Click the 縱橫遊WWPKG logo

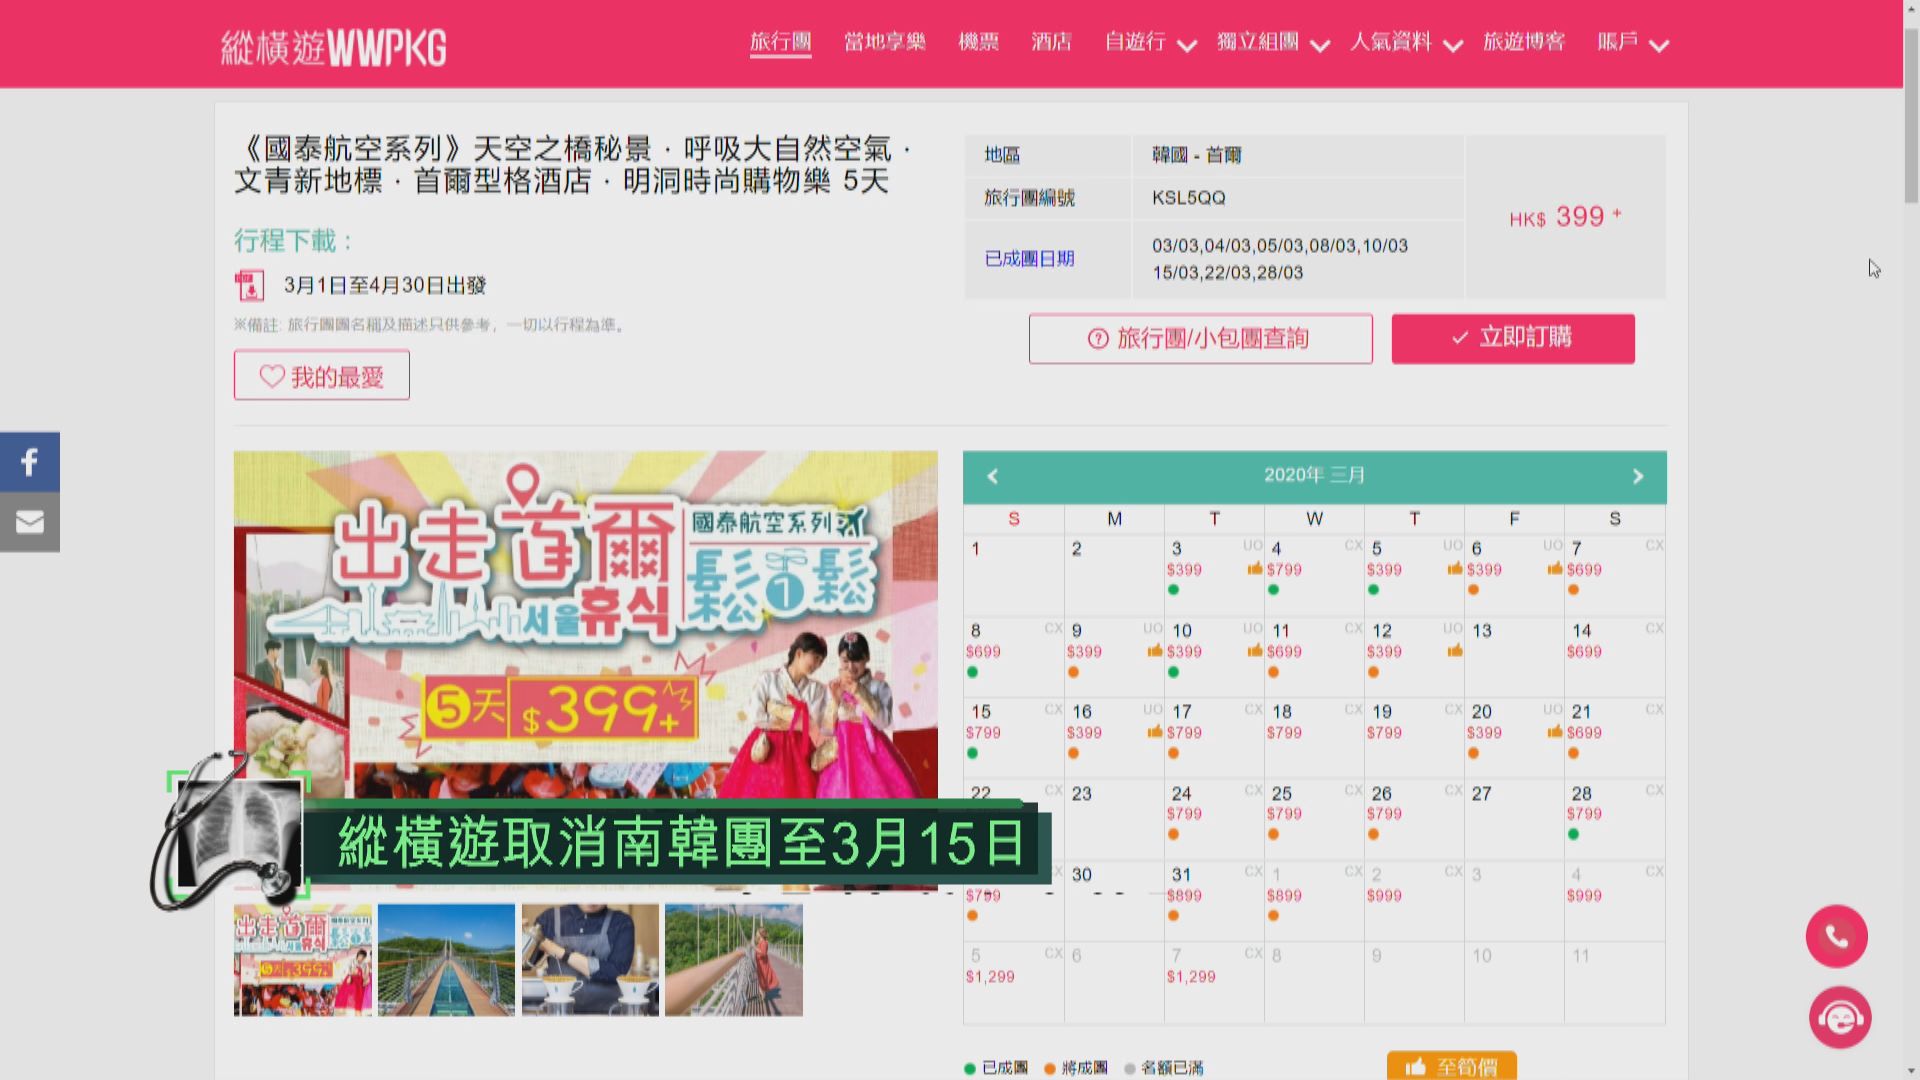[335, 44]
